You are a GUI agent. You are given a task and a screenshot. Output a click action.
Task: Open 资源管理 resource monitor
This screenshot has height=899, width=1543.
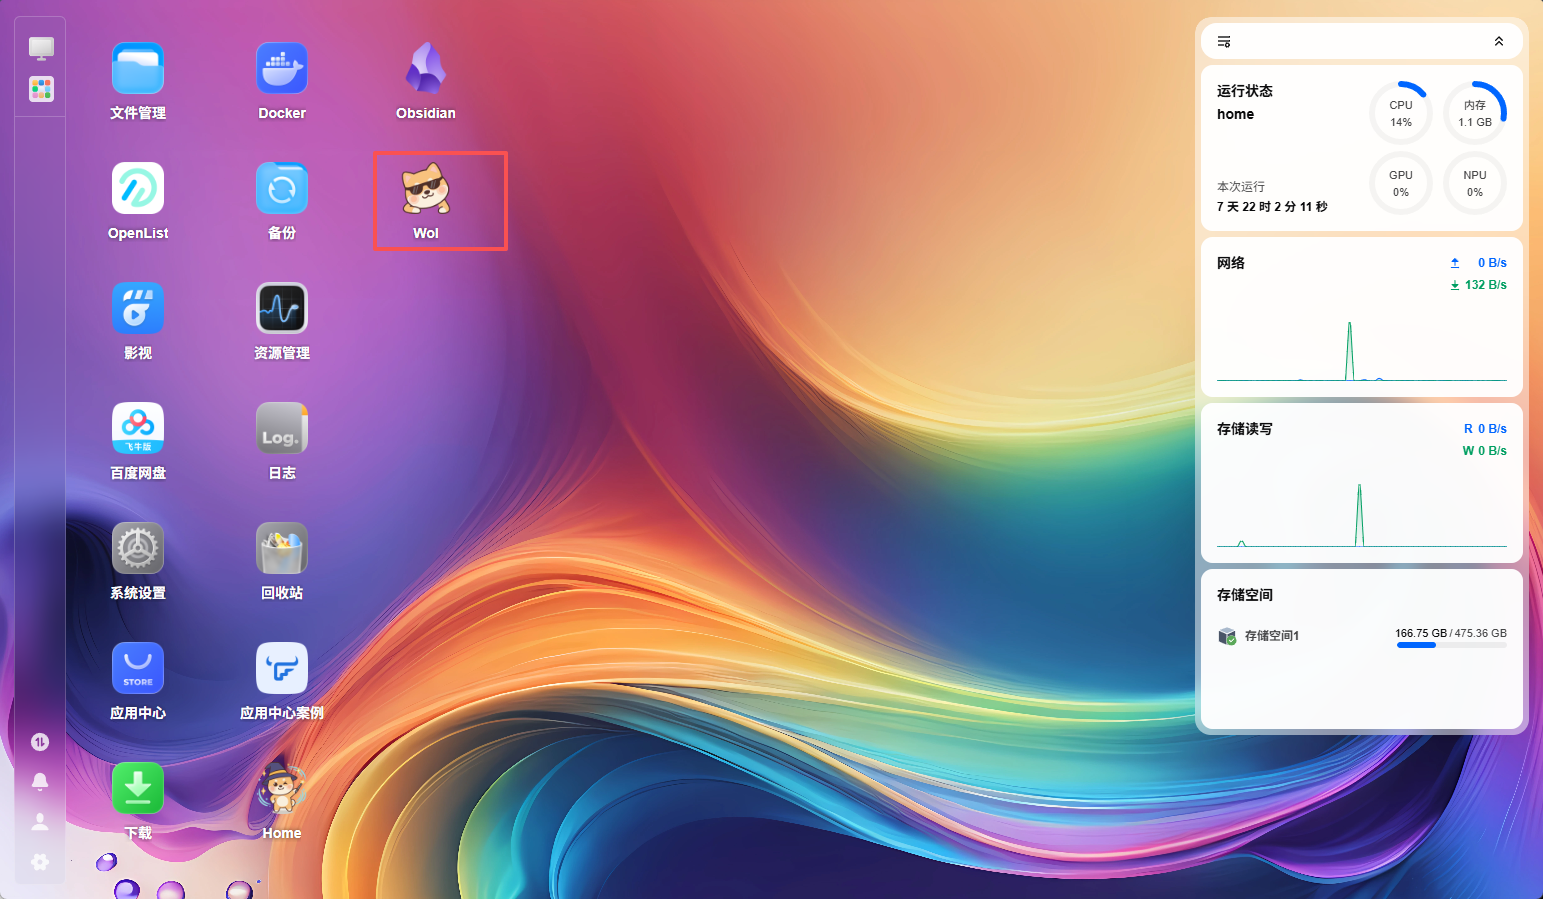point(282,308)
